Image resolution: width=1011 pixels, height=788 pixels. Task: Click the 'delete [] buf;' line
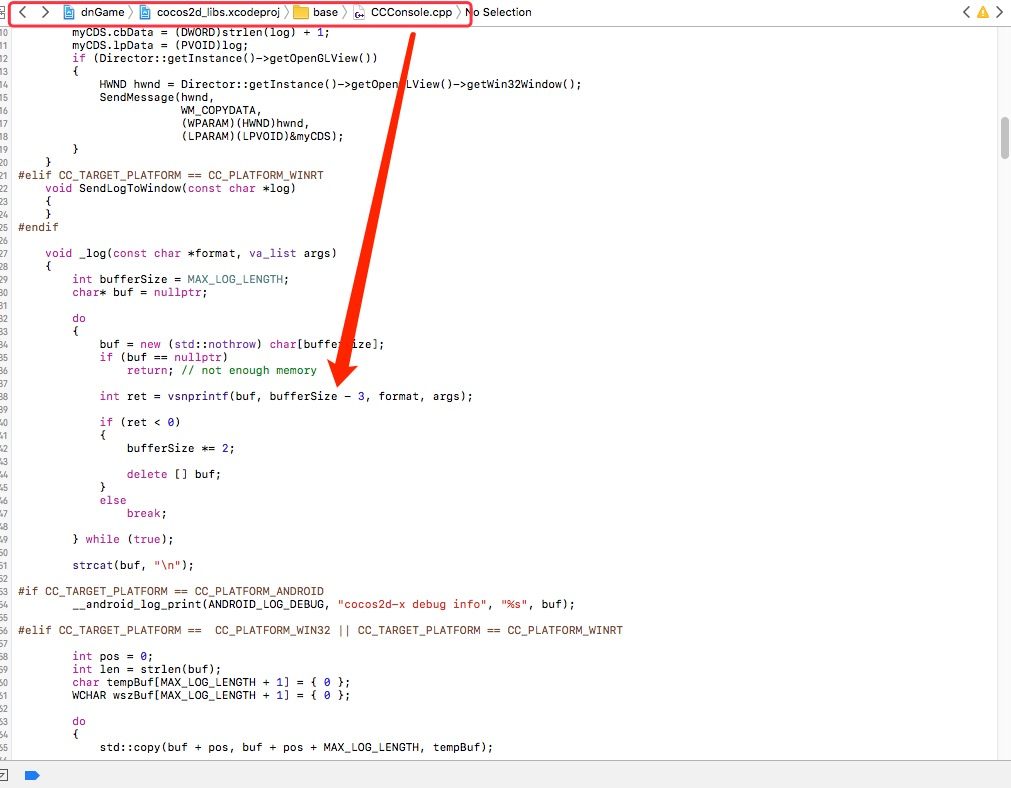pyautogui.click(x=173, y=474)
